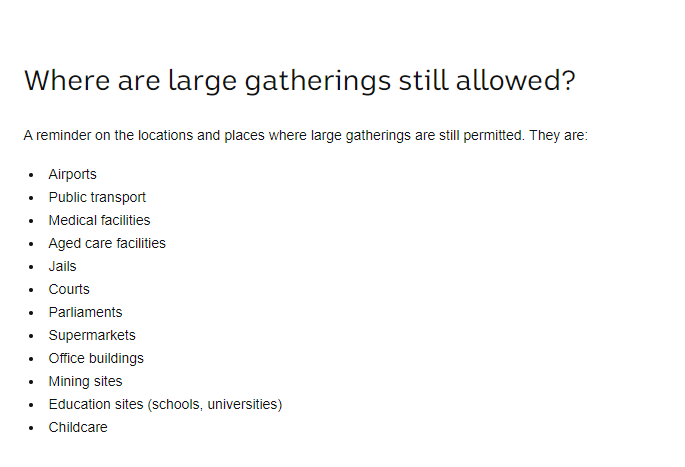Click the heading 'Where are large gatherings still allowed?'
The image size is (685, 467).
point(300,81)
